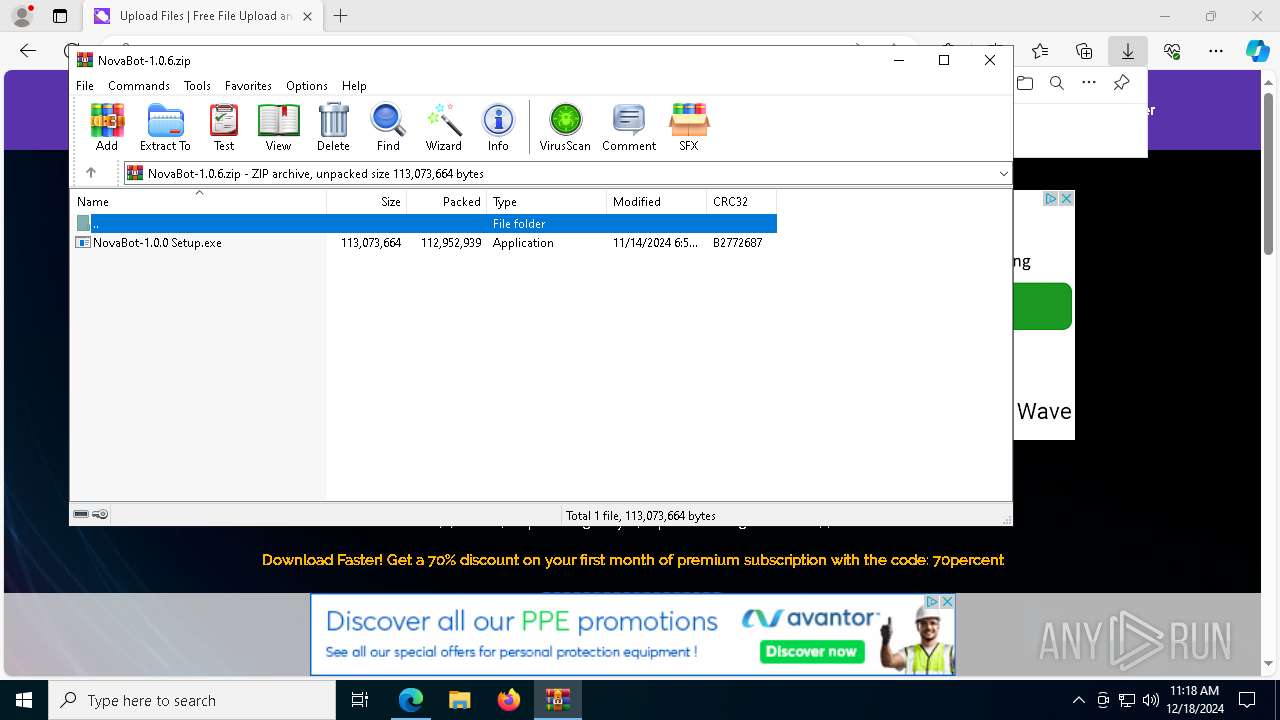Screen dimensions: 1280x720
Task: Open downloads folder icon in Edge panel
Action: point(1025,83)
